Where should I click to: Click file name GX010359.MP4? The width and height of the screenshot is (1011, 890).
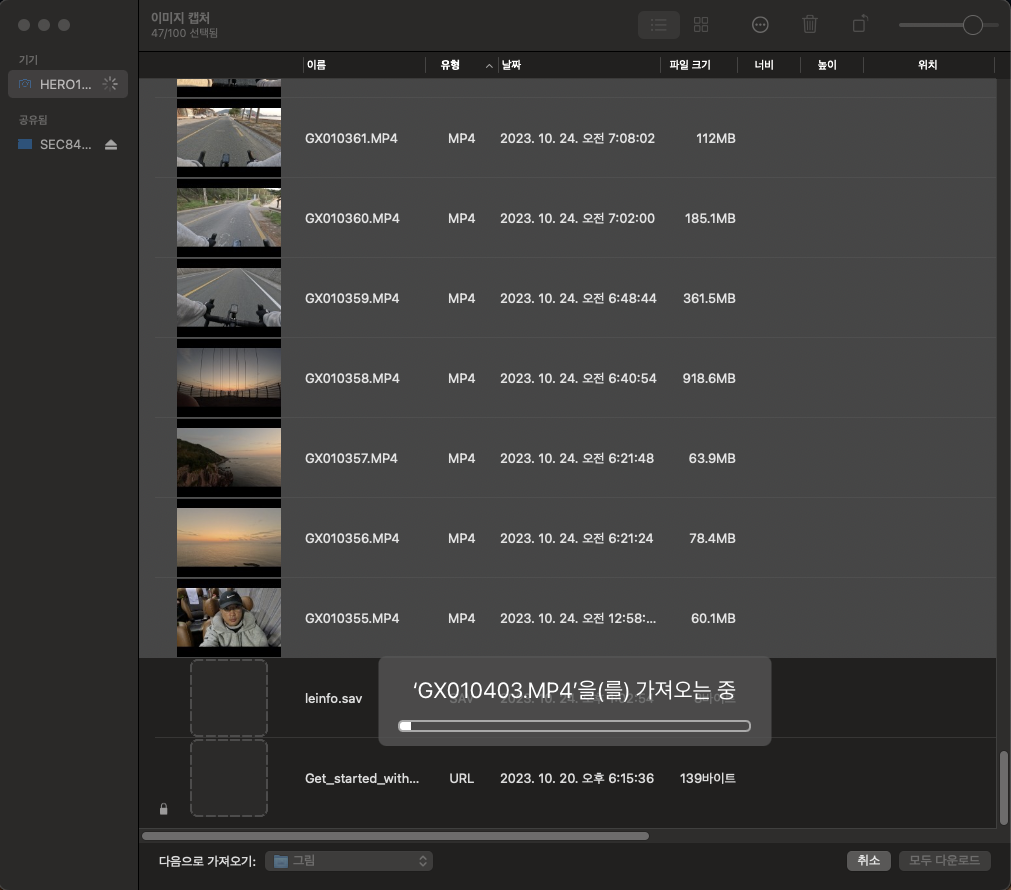point(352,298)
